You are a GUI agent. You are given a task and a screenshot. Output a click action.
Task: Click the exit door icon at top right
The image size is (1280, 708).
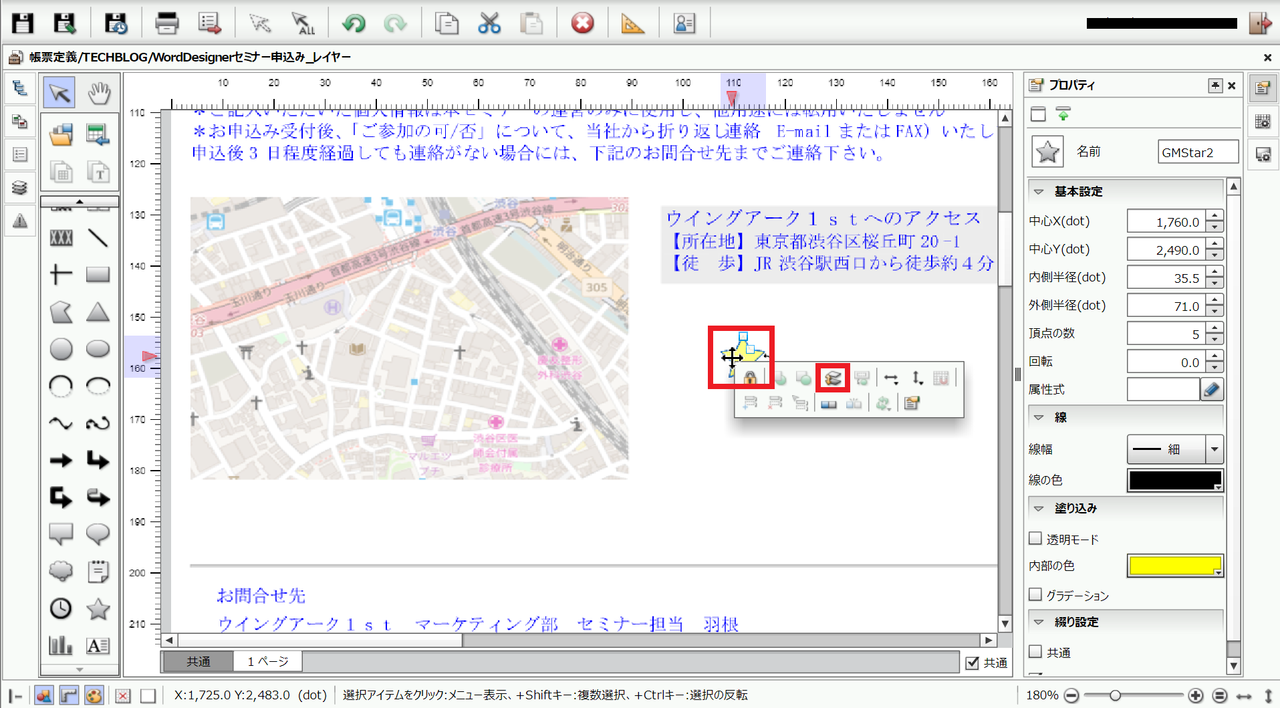coord(1259,22)
